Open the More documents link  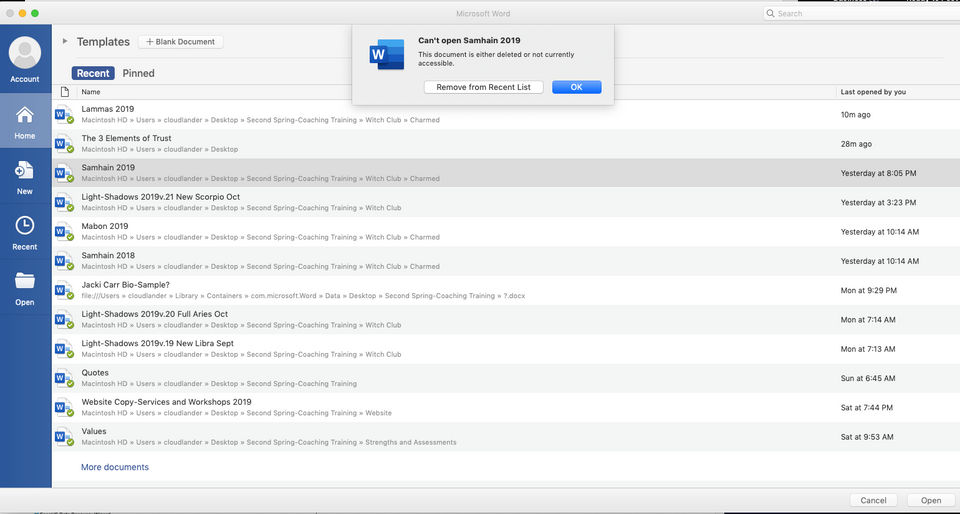115,467
